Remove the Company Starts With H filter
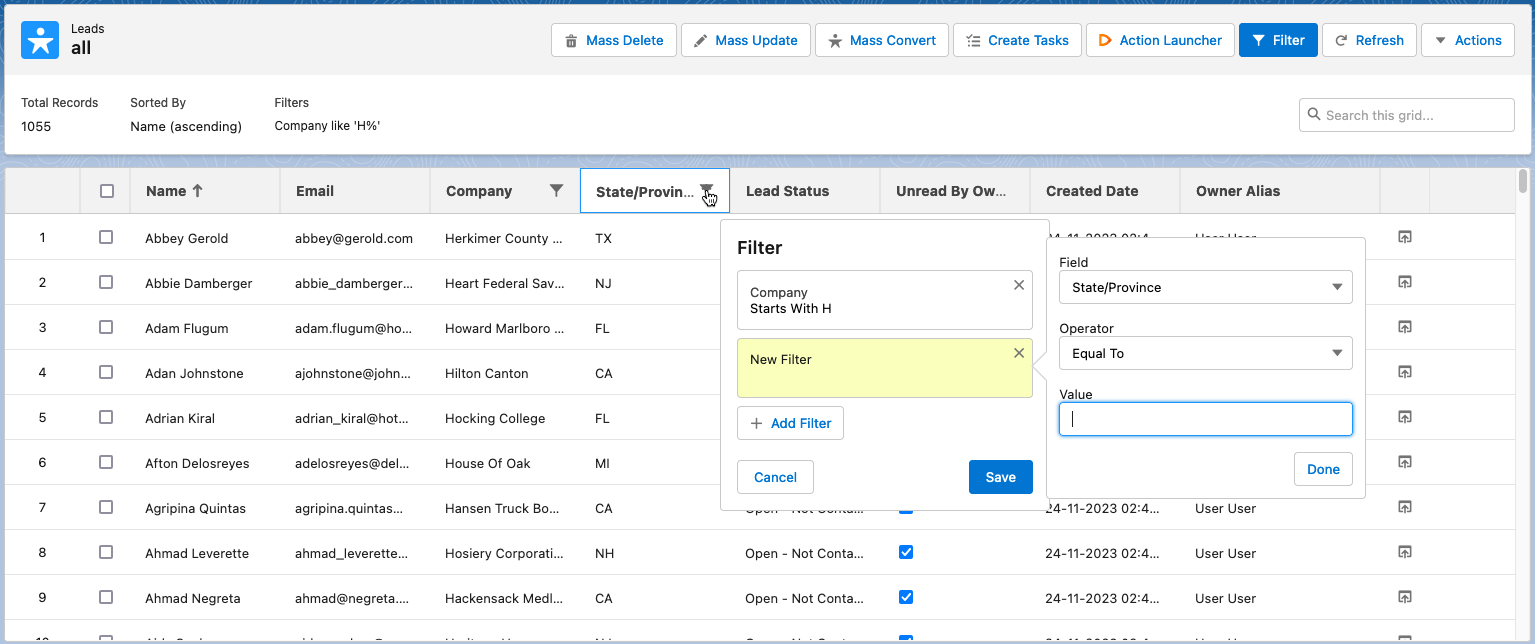This screenshot has height=644, width=1535. (1019, 285)
